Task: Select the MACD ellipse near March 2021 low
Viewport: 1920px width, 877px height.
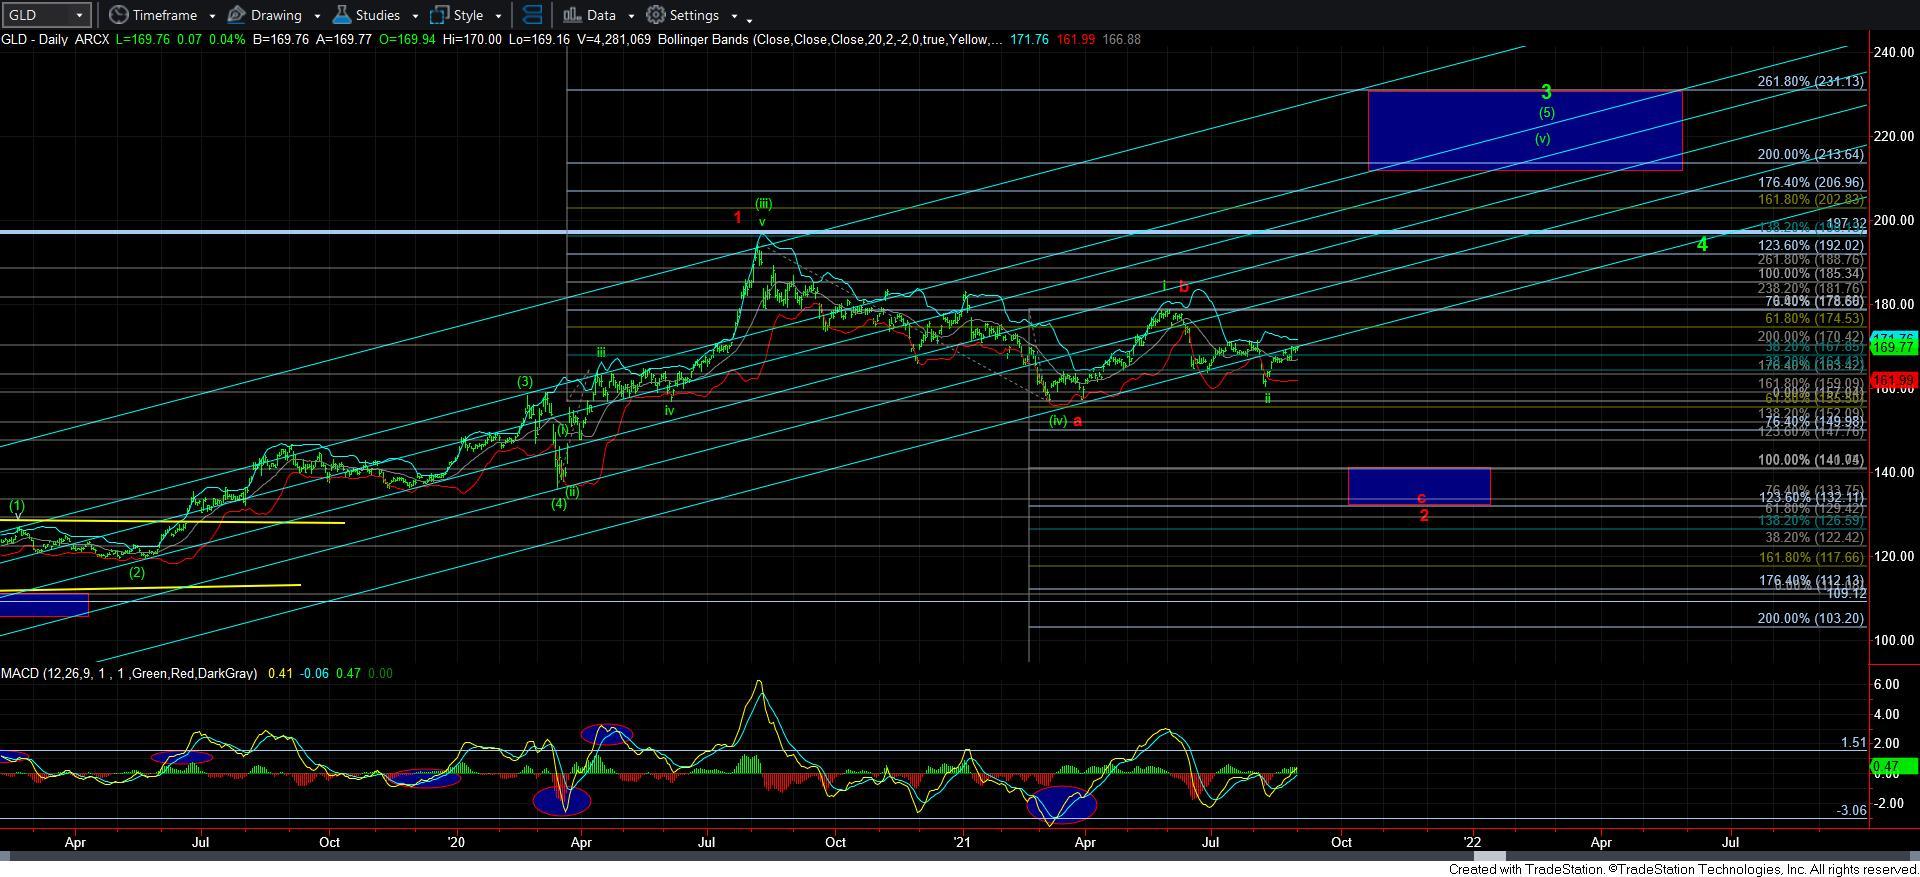Action: coord(1062,804)
